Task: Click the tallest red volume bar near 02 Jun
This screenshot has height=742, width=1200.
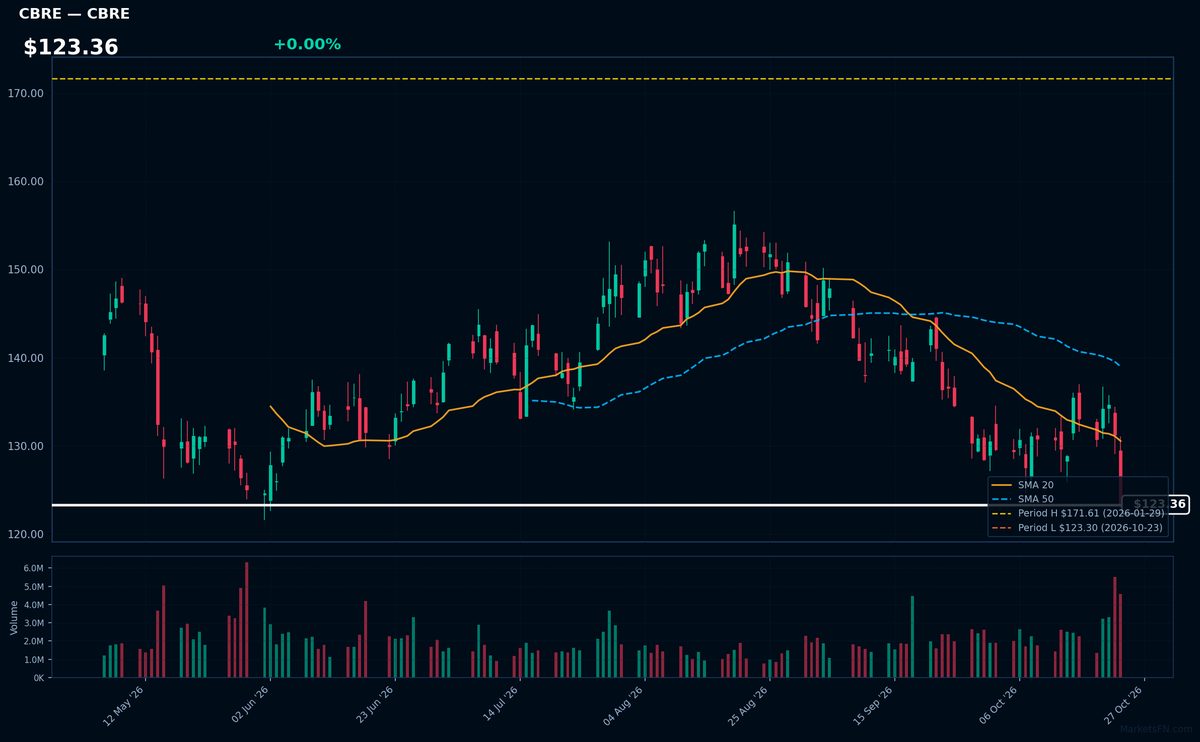Action: point(246,620)
